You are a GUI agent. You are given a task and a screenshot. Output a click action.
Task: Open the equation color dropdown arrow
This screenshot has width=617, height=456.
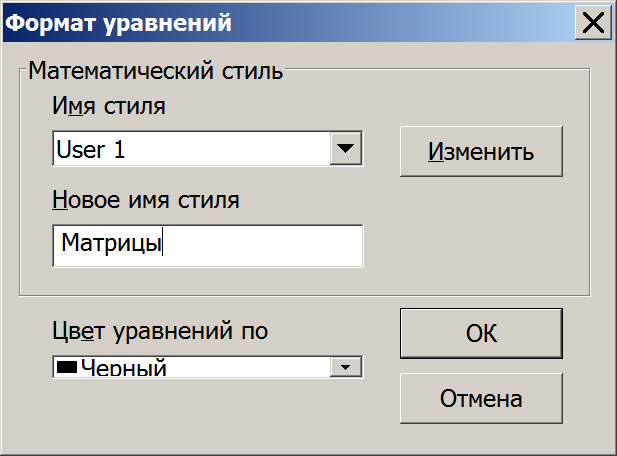[x=346, y=367]
